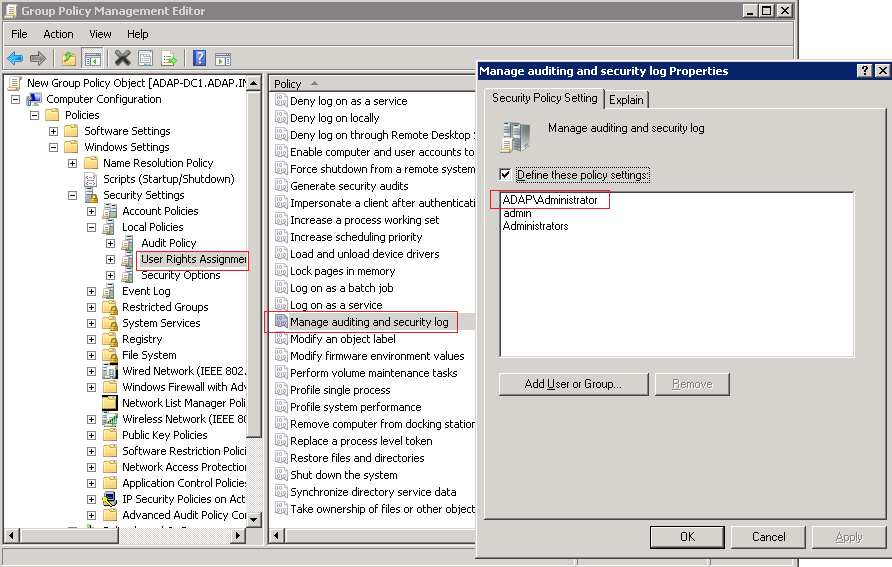Click the Scripts (Startup/Shutdown) icon
Image resolution: width=892 pixels, height=567 pixels.
pyautogui.click(x=91, y=179)
